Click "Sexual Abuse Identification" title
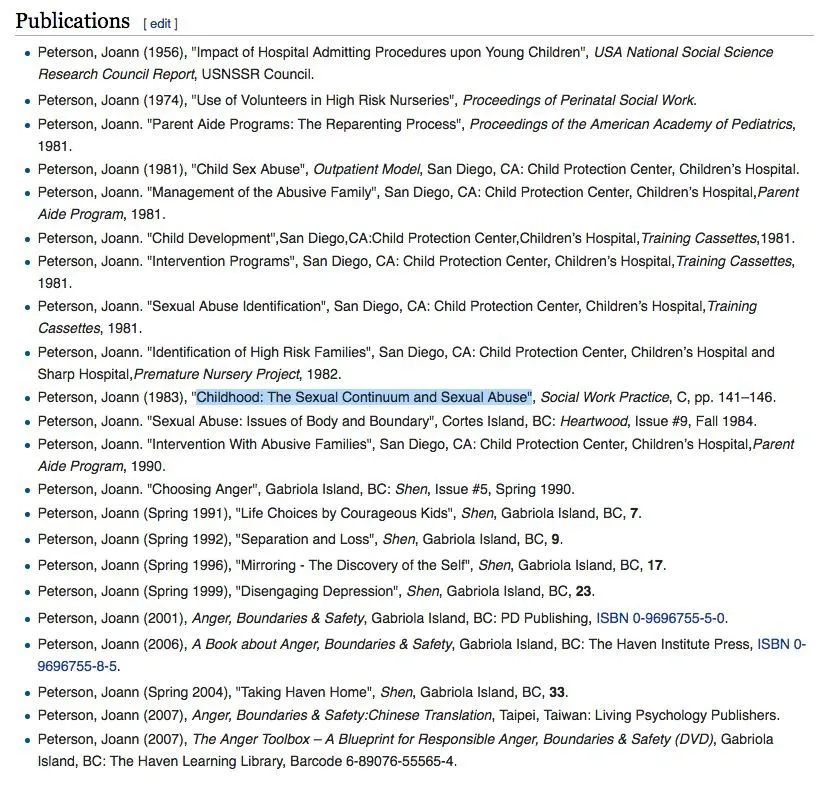The height and width of the screenshot is (793, 831). (236, 306)
